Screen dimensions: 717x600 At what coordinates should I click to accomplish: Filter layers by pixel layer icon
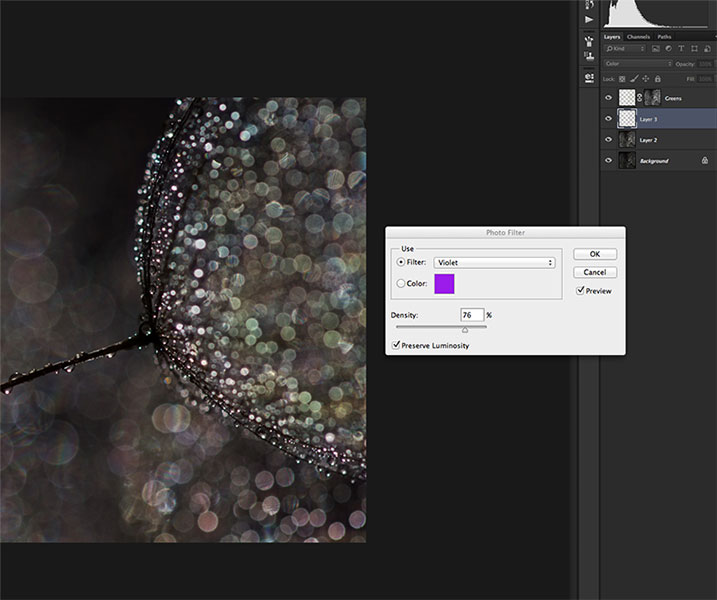(655, 48)
